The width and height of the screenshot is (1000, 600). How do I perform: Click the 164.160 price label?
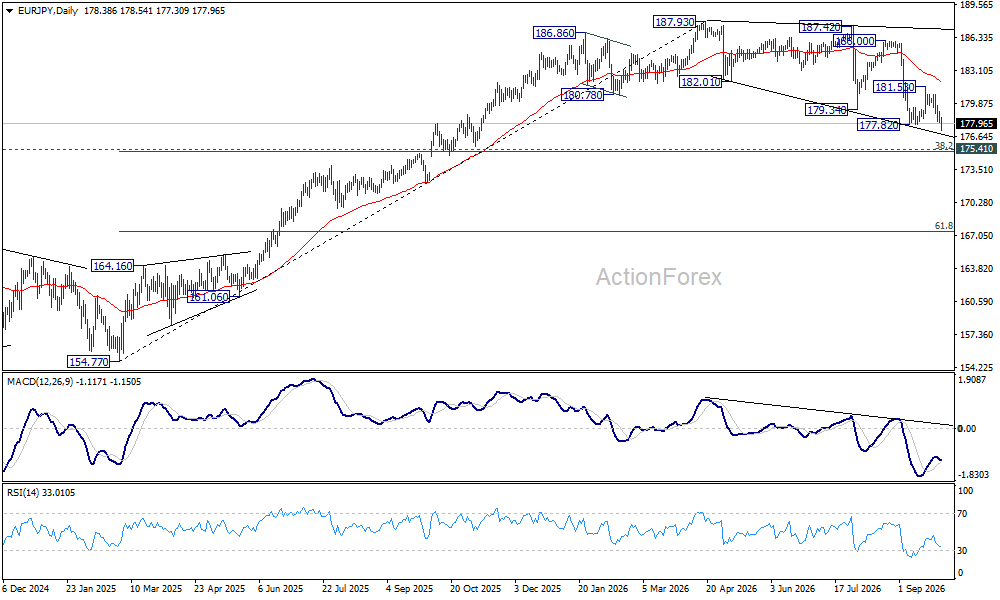pos(112,266)
